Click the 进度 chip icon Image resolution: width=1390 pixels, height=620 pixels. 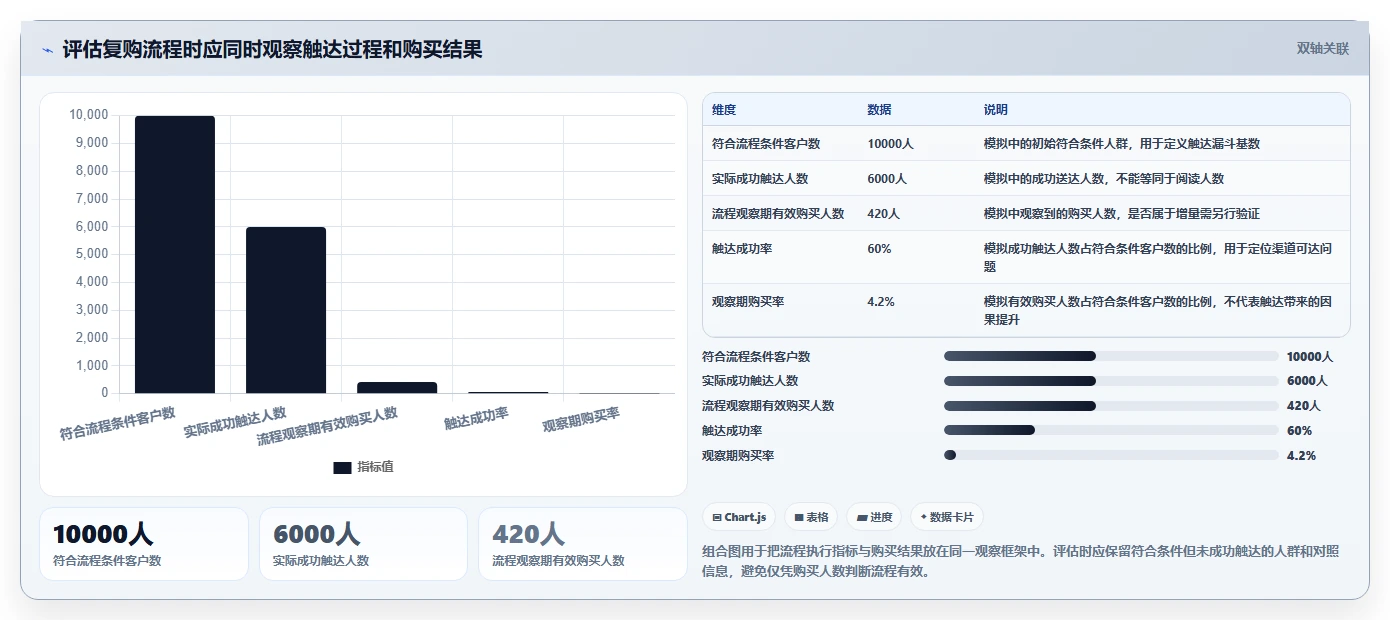(861, 517)
